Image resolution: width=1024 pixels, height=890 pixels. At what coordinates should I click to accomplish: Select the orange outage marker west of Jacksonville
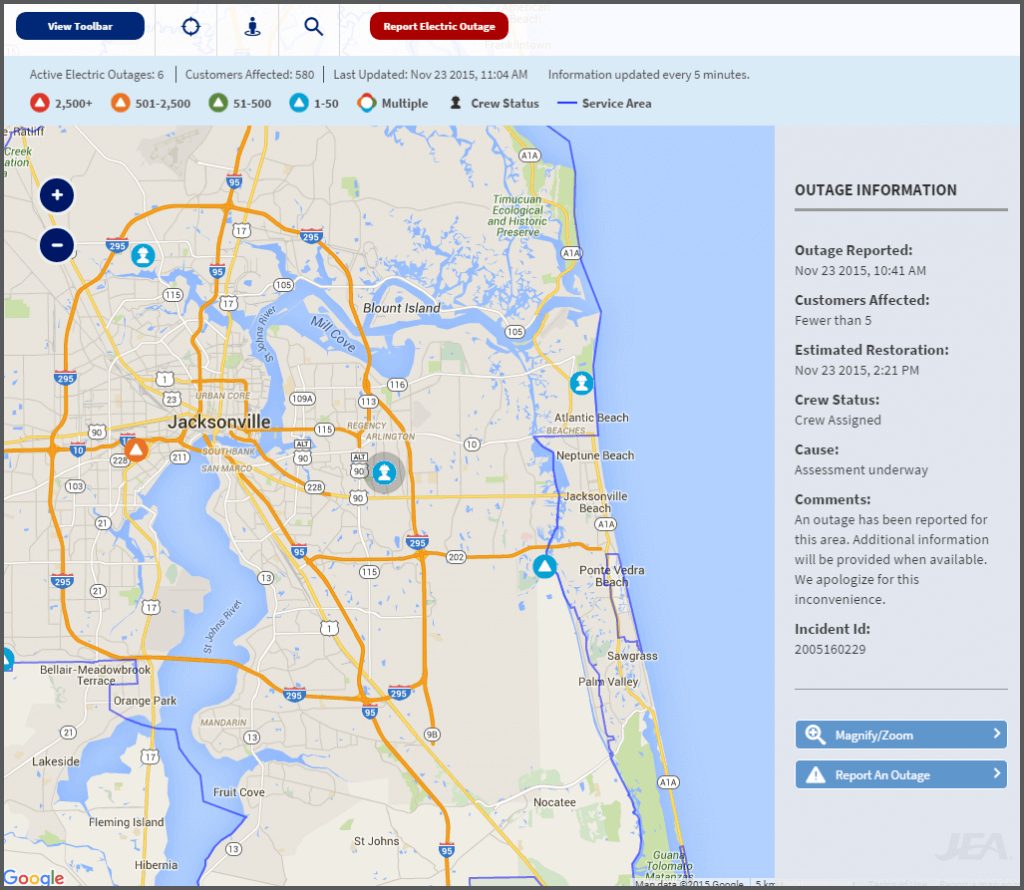pos(137,449)
